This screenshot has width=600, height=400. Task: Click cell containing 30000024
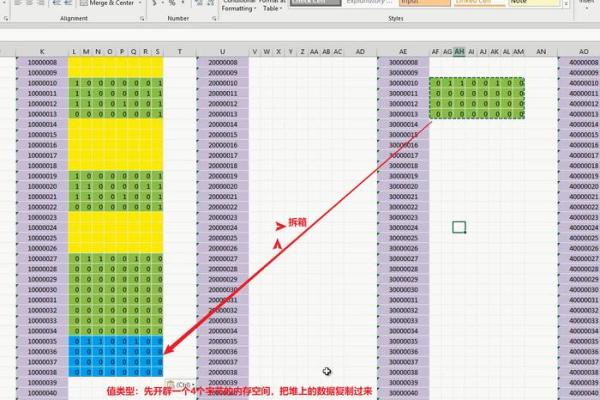(403, 228)
